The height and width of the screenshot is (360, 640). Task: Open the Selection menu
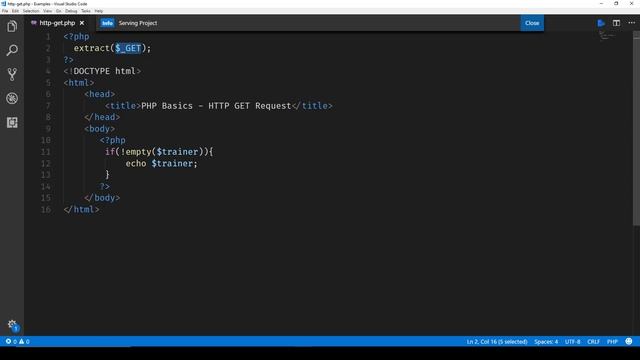tap(31, 11)
